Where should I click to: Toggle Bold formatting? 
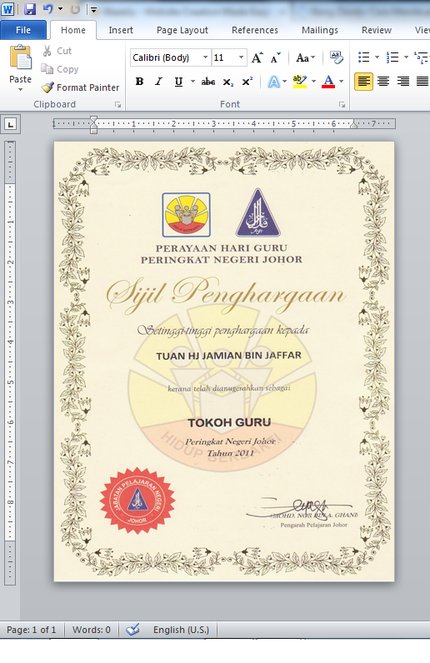(x=140, y=81)
